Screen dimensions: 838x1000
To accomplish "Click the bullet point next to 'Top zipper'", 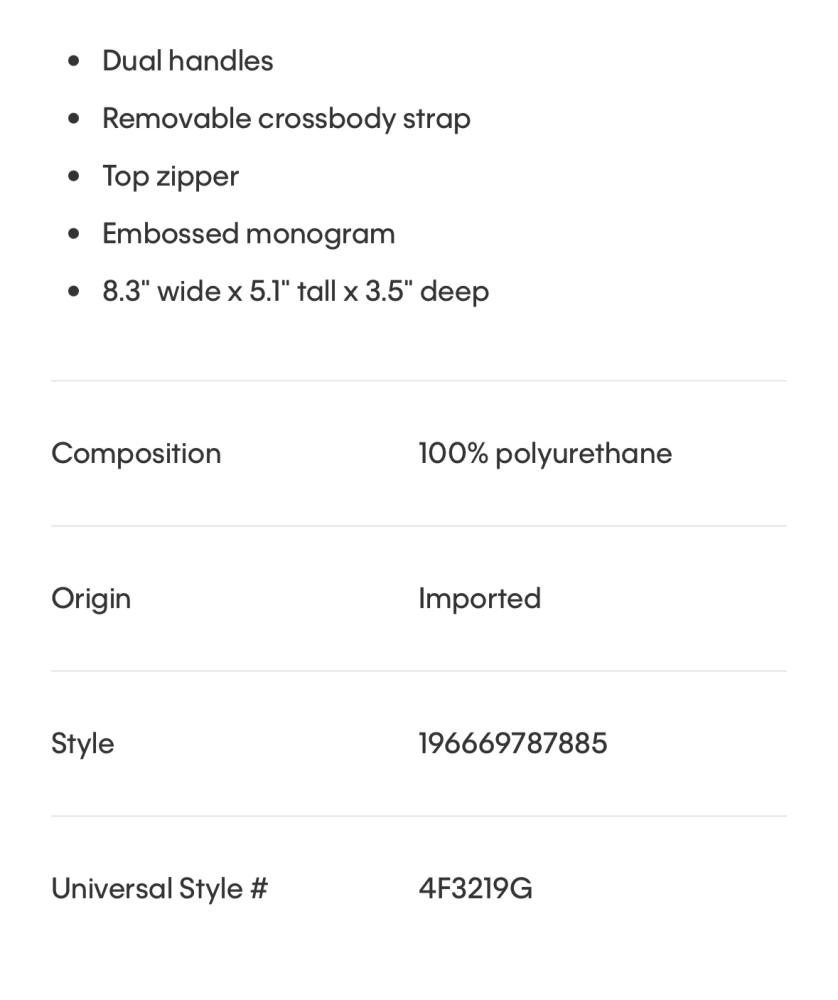I will (74, 177).
